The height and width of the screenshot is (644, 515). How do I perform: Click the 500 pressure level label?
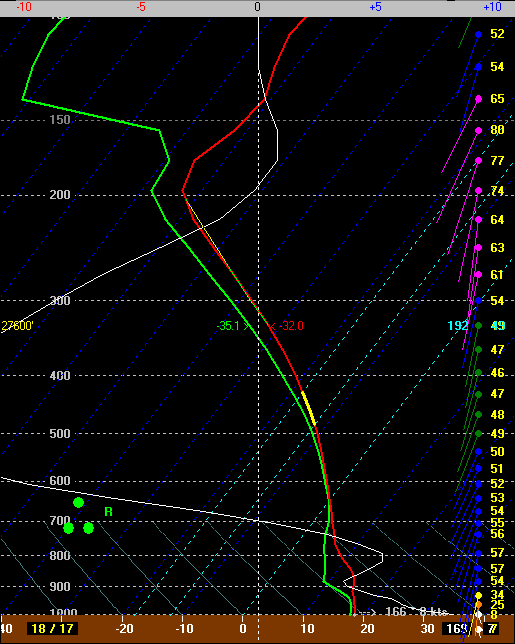(60, 434)
